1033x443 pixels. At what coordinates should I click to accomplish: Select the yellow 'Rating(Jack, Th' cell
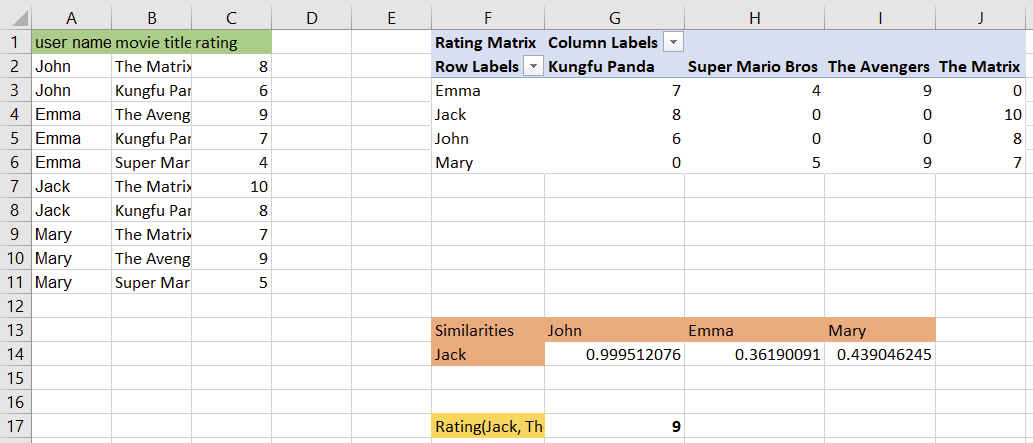coord(488,427)
